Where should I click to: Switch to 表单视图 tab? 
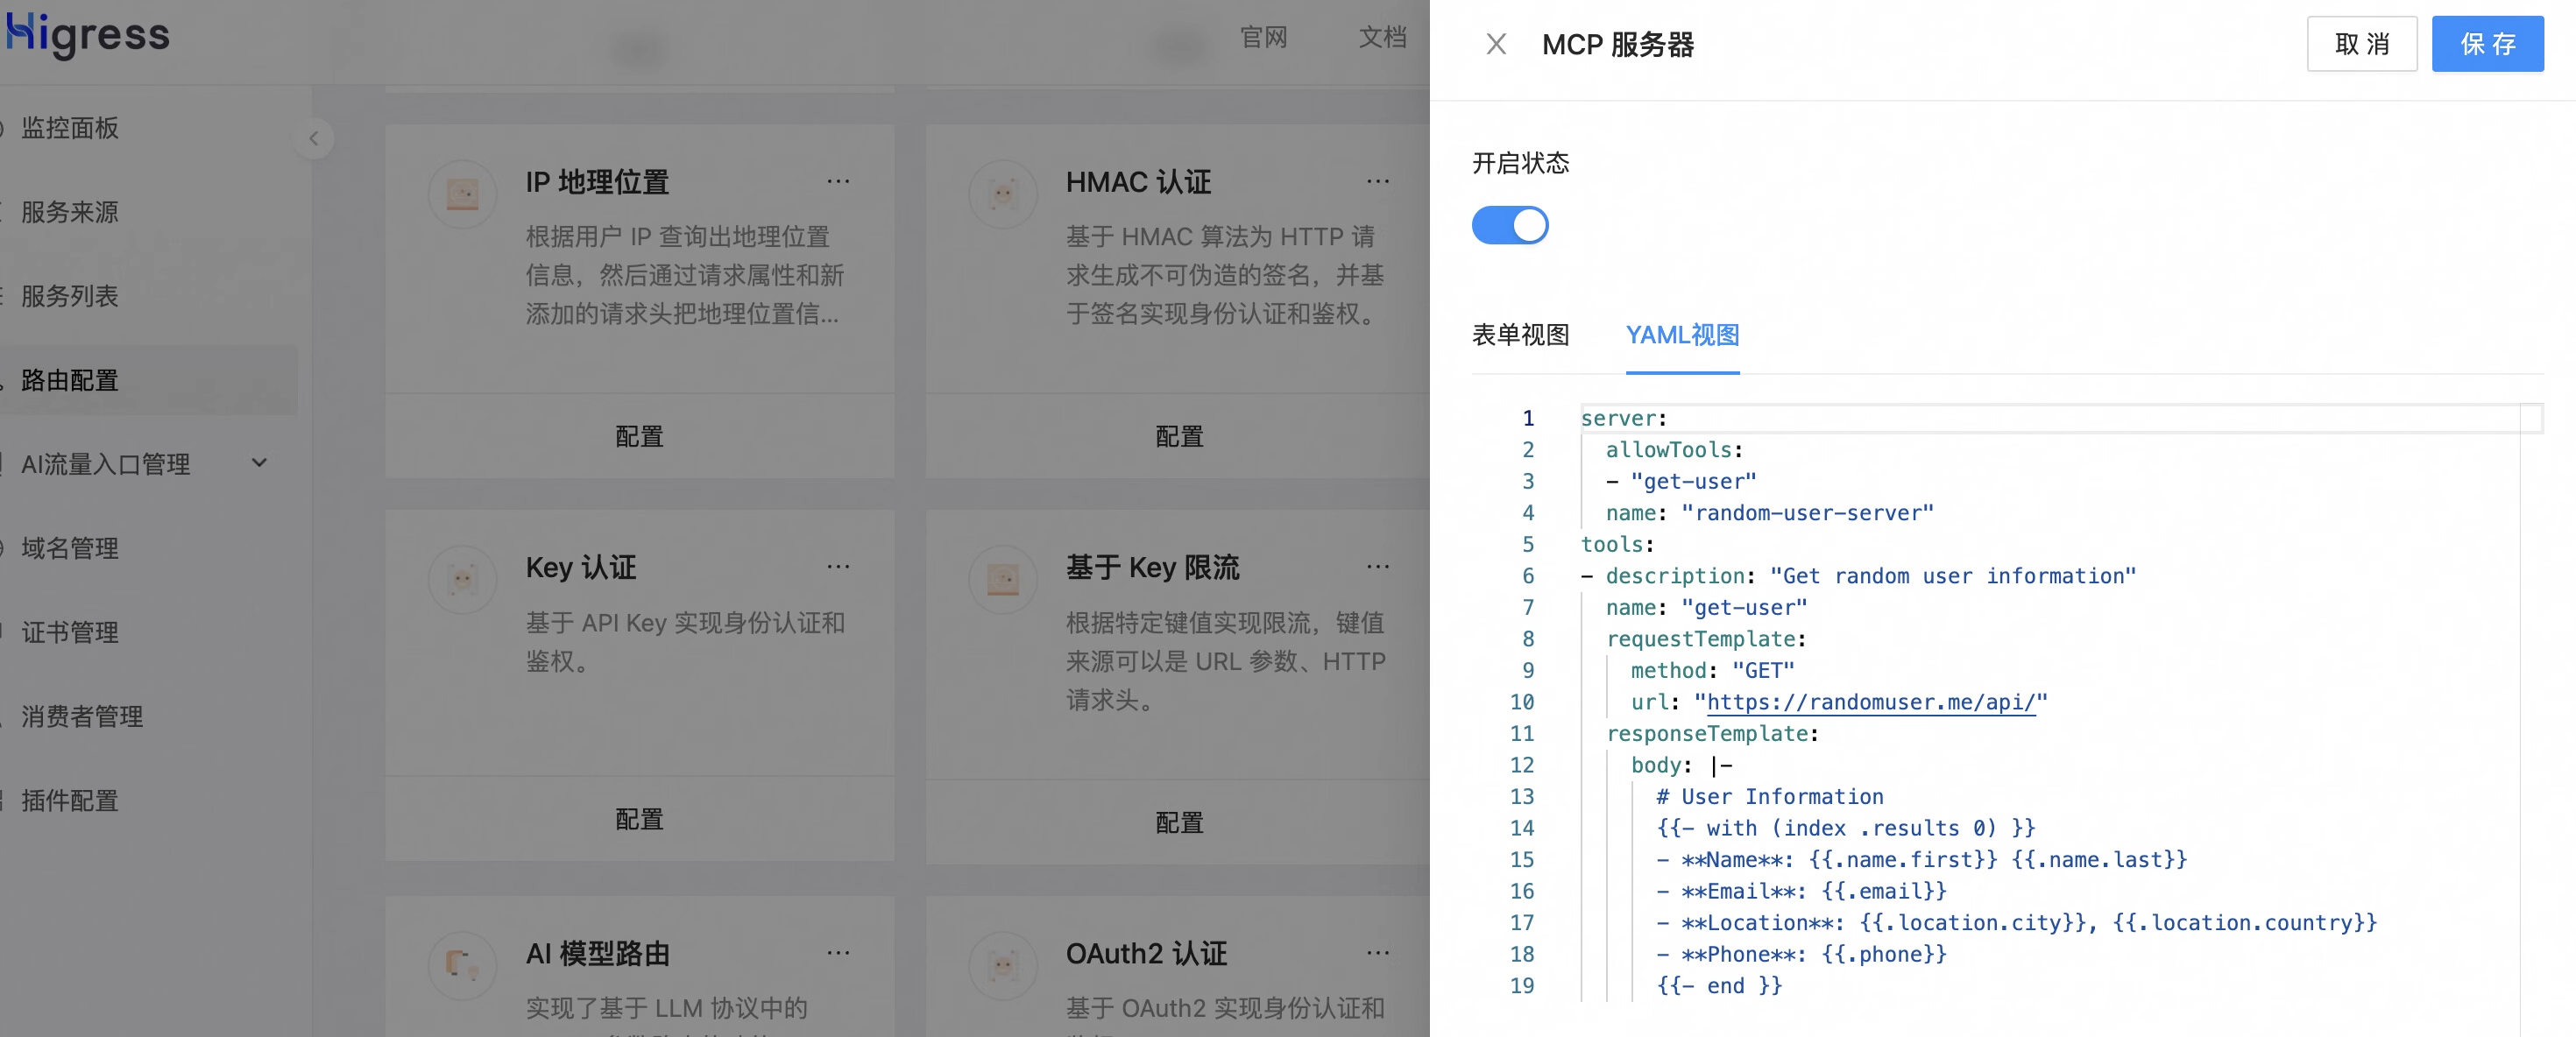pyautogui.click(x=1520, y=335)
